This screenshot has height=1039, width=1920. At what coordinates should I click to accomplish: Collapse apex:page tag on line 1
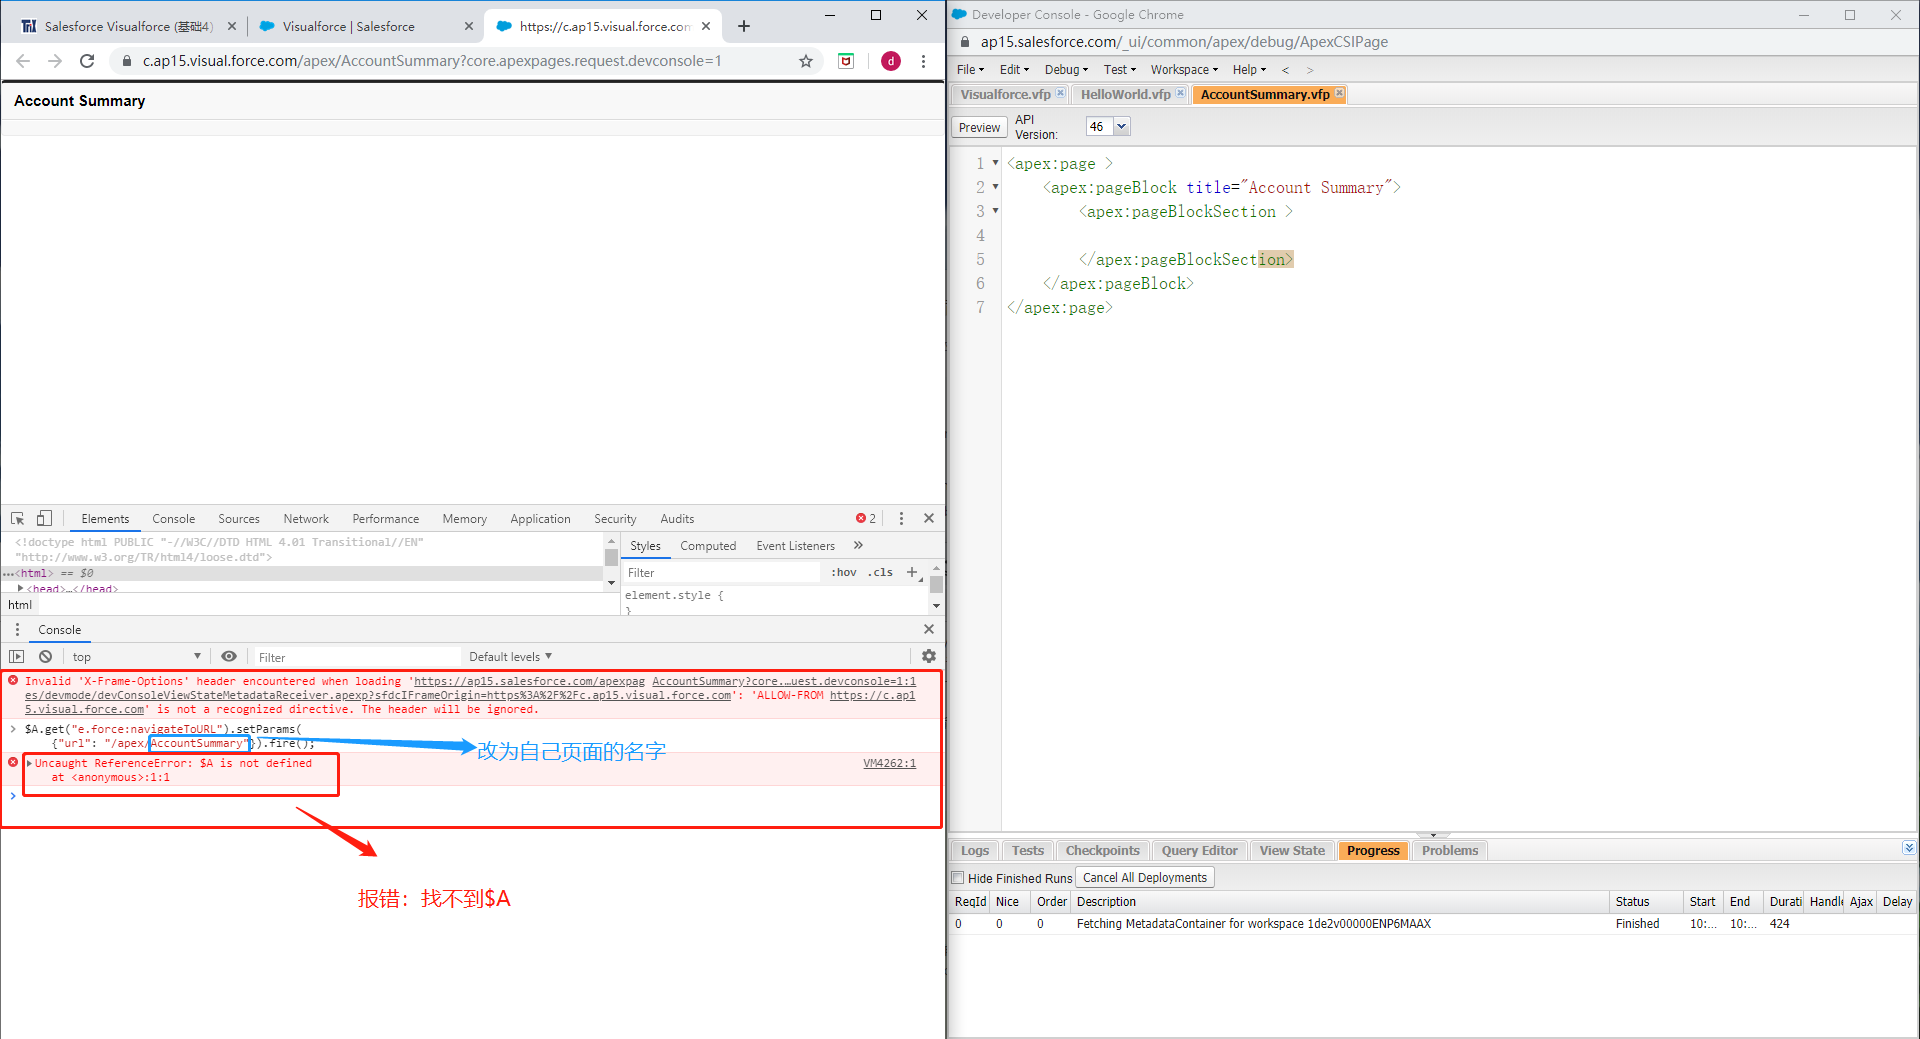[995, 163]
